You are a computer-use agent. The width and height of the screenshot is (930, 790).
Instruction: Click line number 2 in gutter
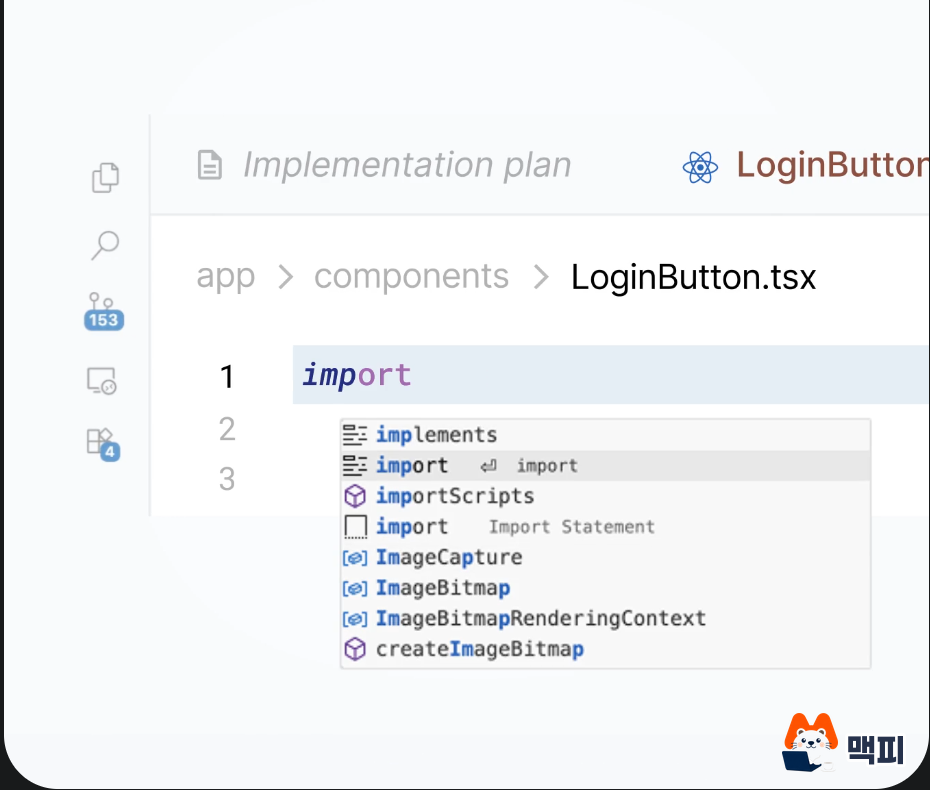[227, 429]
